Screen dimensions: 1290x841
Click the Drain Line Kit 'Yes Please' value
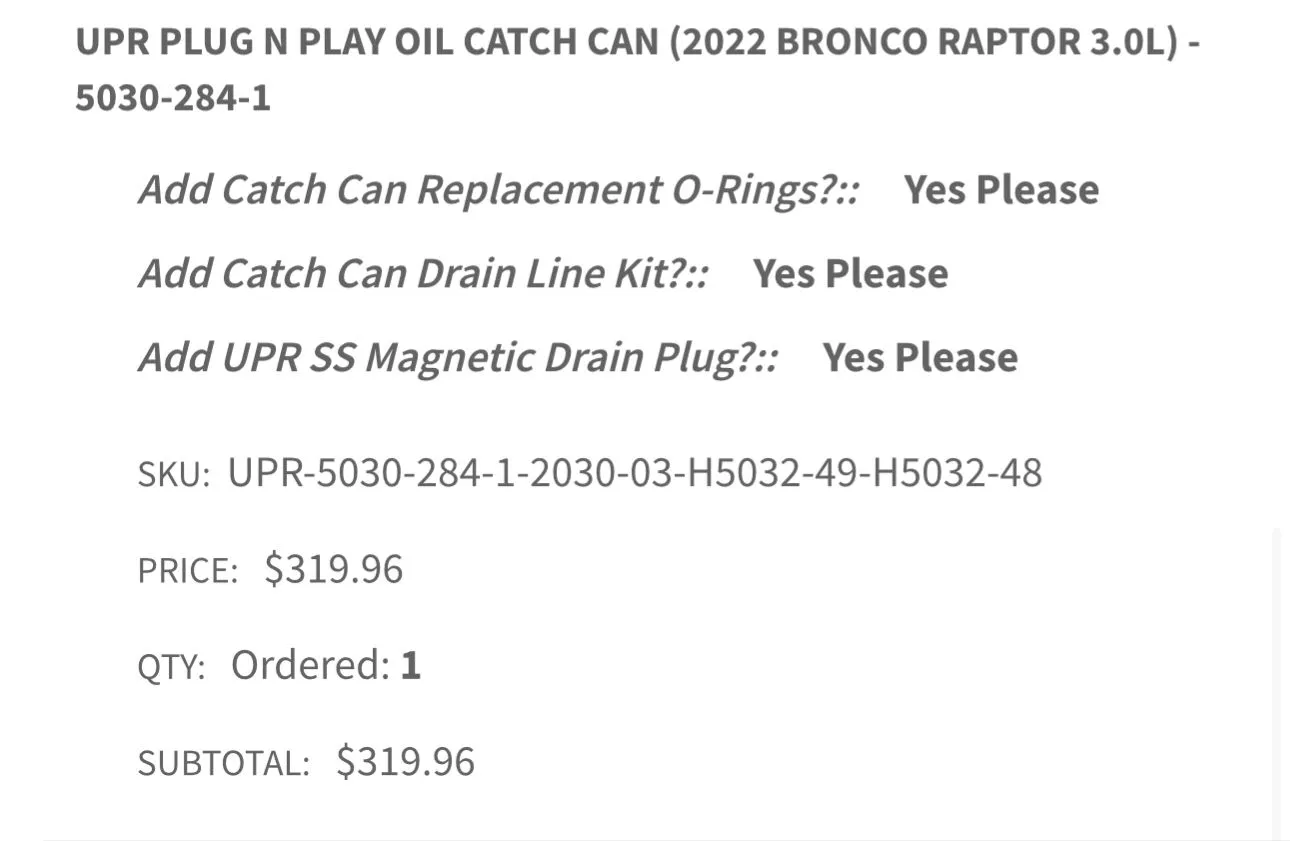(850, 274)
